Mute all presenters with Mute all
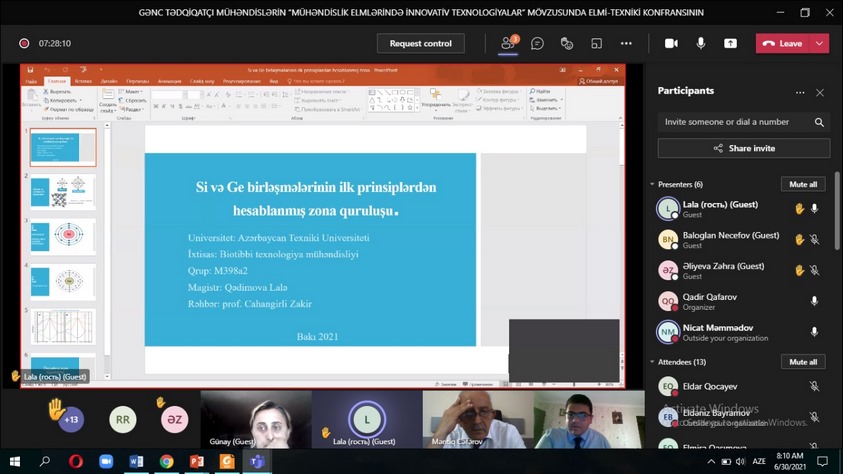Viewport: 843px width, 474px height. click(x=802, y=185)
